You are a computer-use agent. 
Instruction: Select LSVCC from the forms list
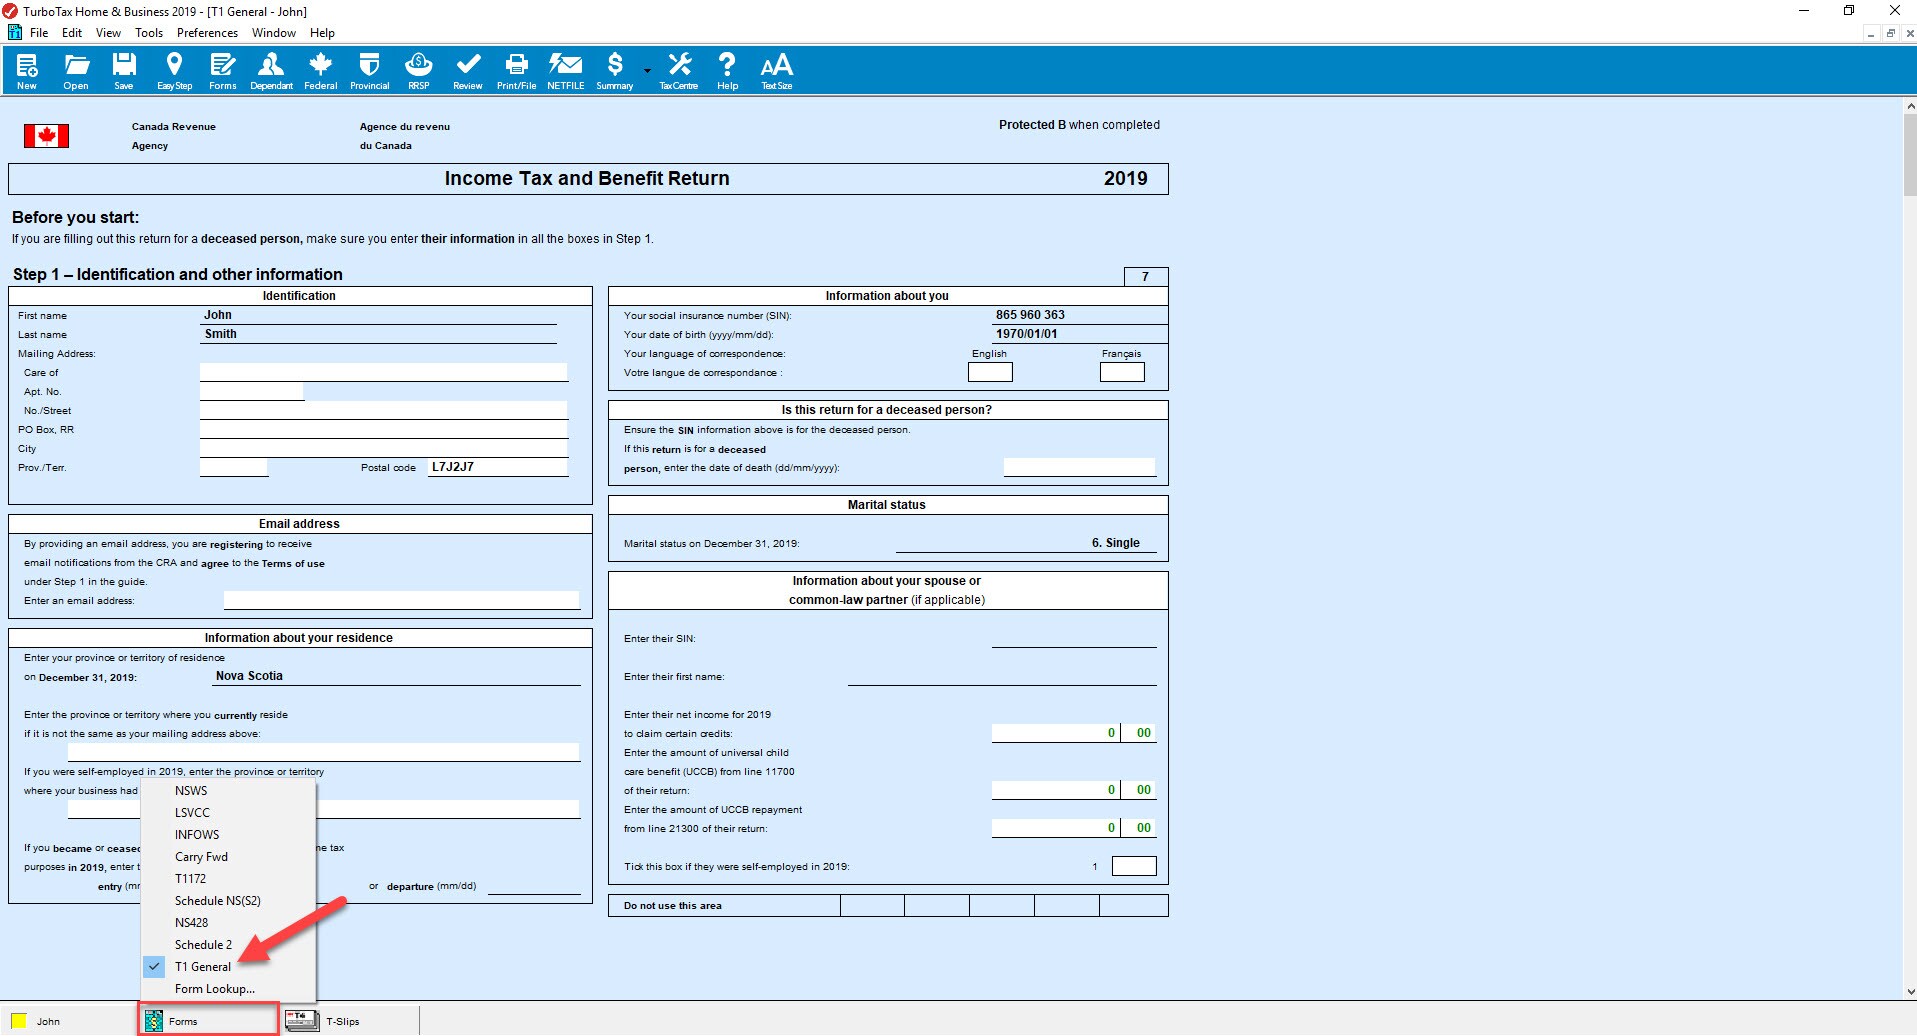pyautogui.click(x=228, y=813)
